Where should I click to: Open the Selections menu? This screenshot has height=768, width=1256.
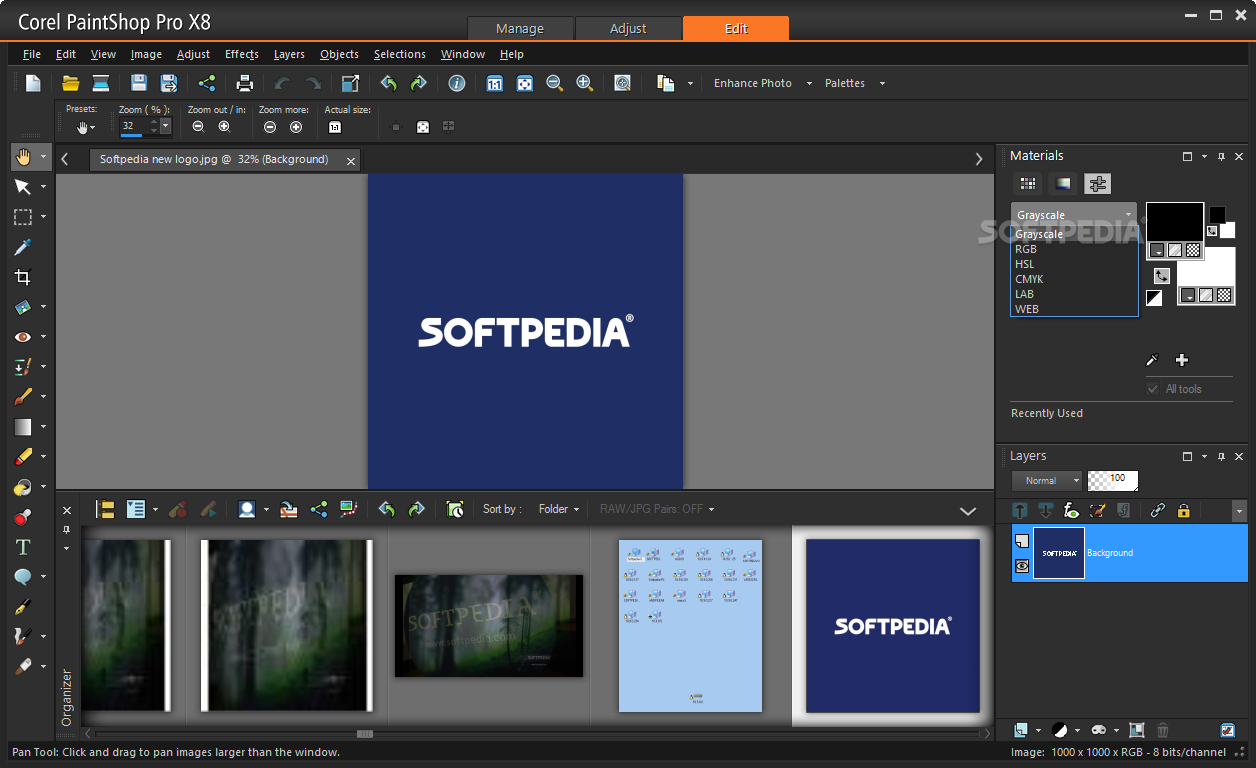point(400,54)
